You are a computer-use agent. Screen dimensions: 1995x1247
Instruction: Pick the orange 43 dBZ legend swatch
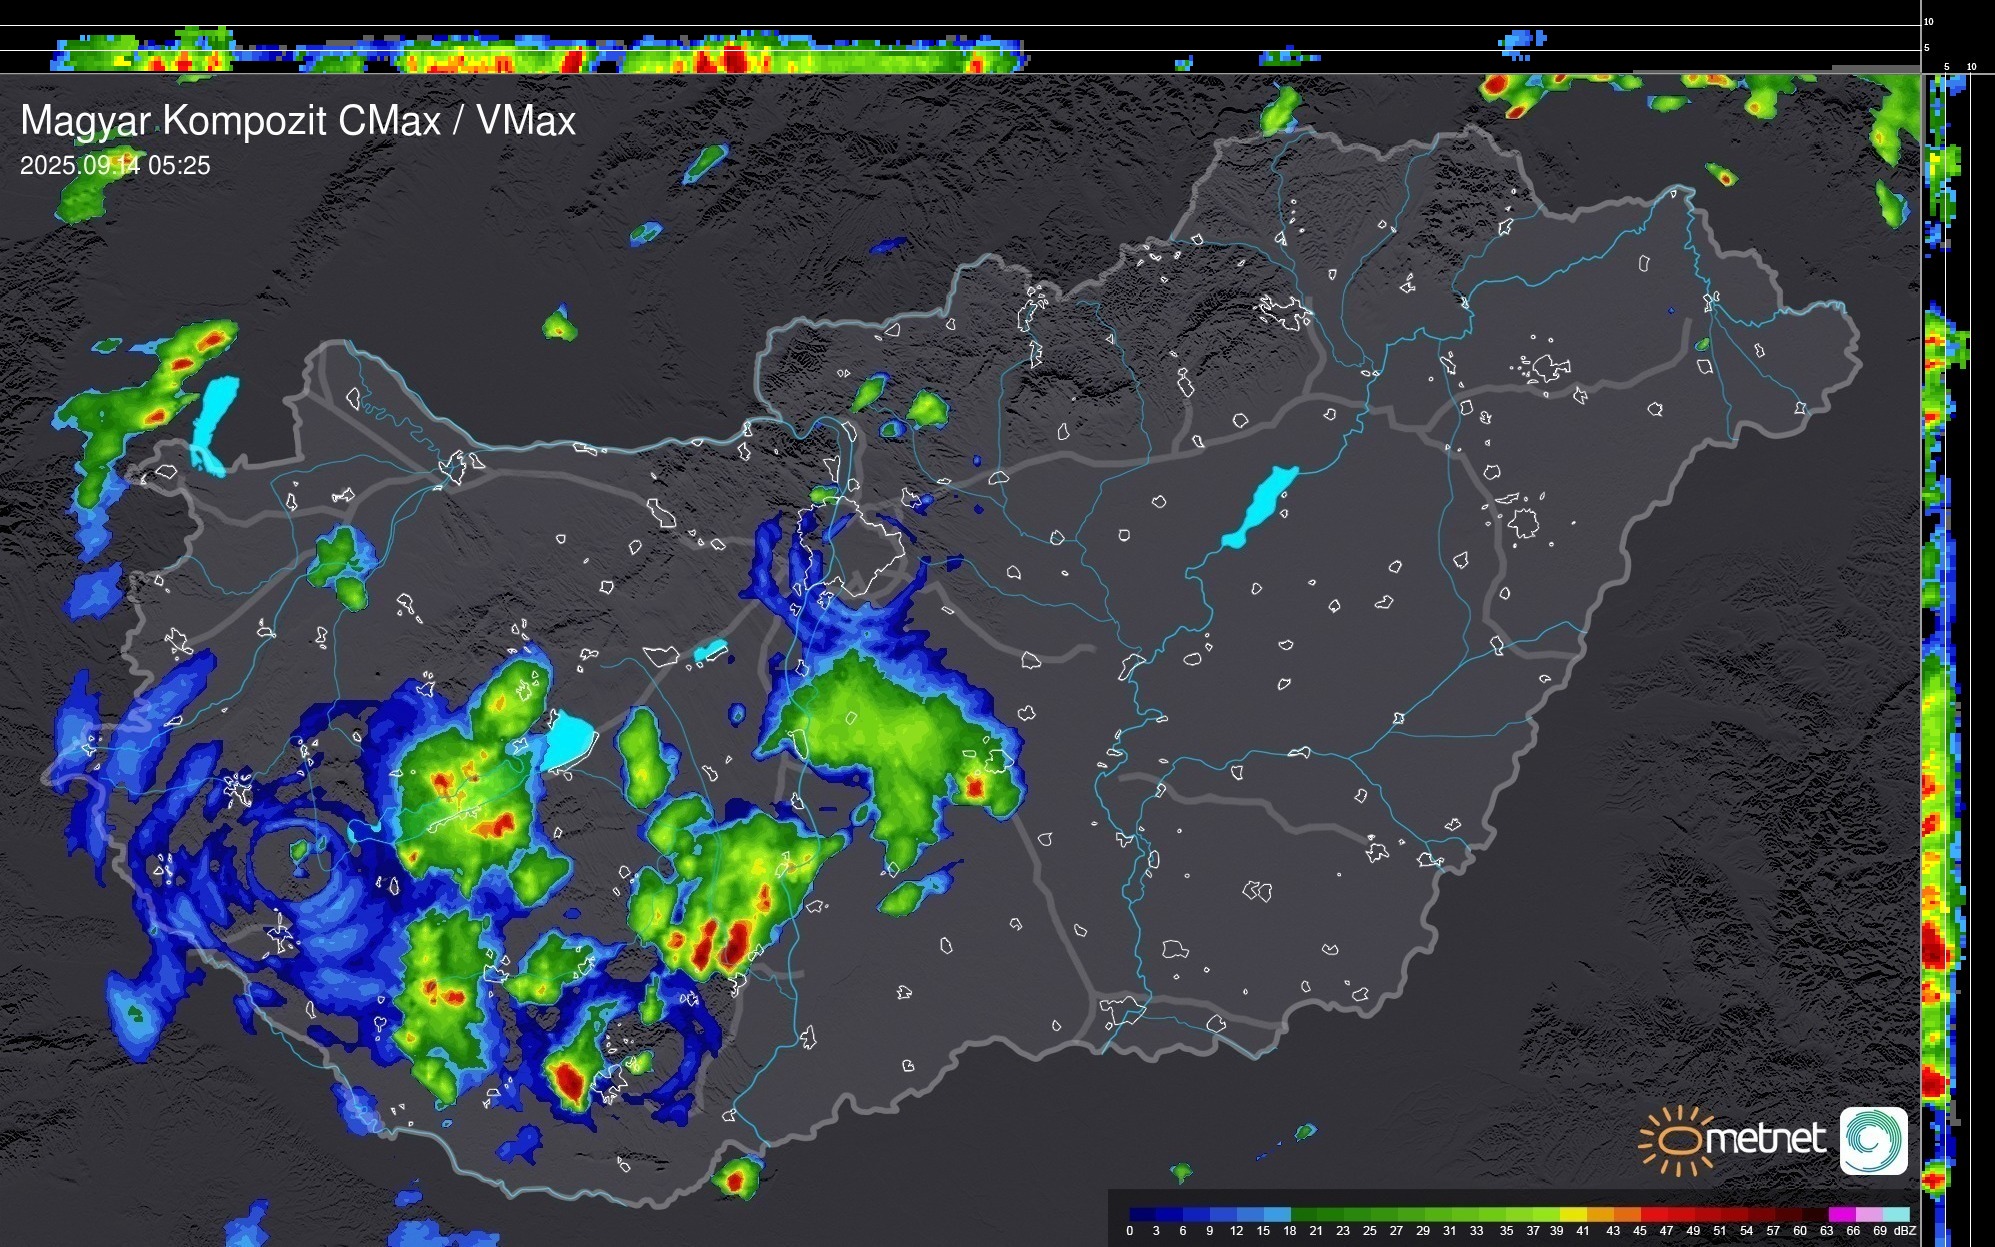[1627, 1214]
